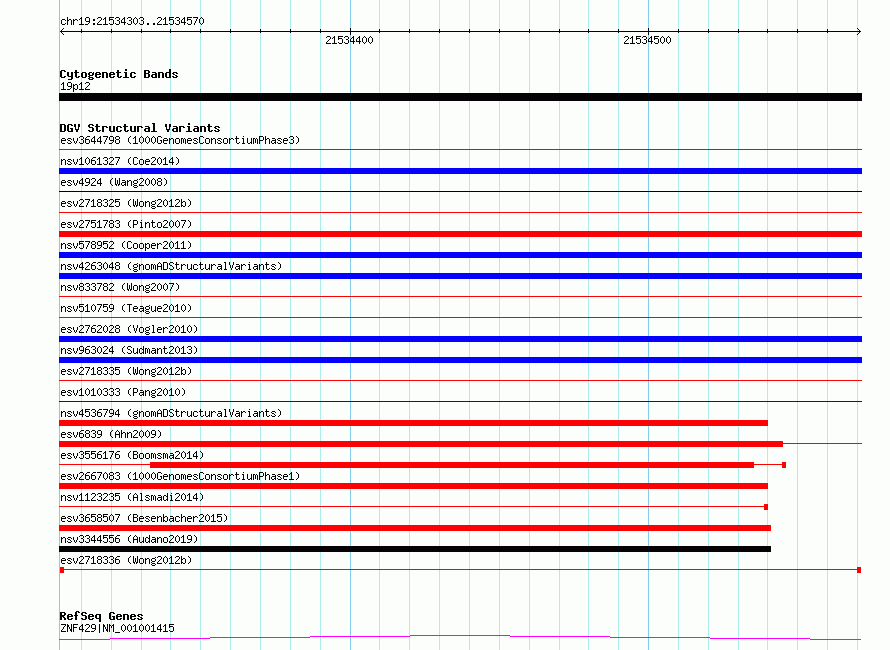Select variant esv2667083 (1000GenomesConsortiumPhase1) label
890x650 pixels.
(x=180, y=476)
